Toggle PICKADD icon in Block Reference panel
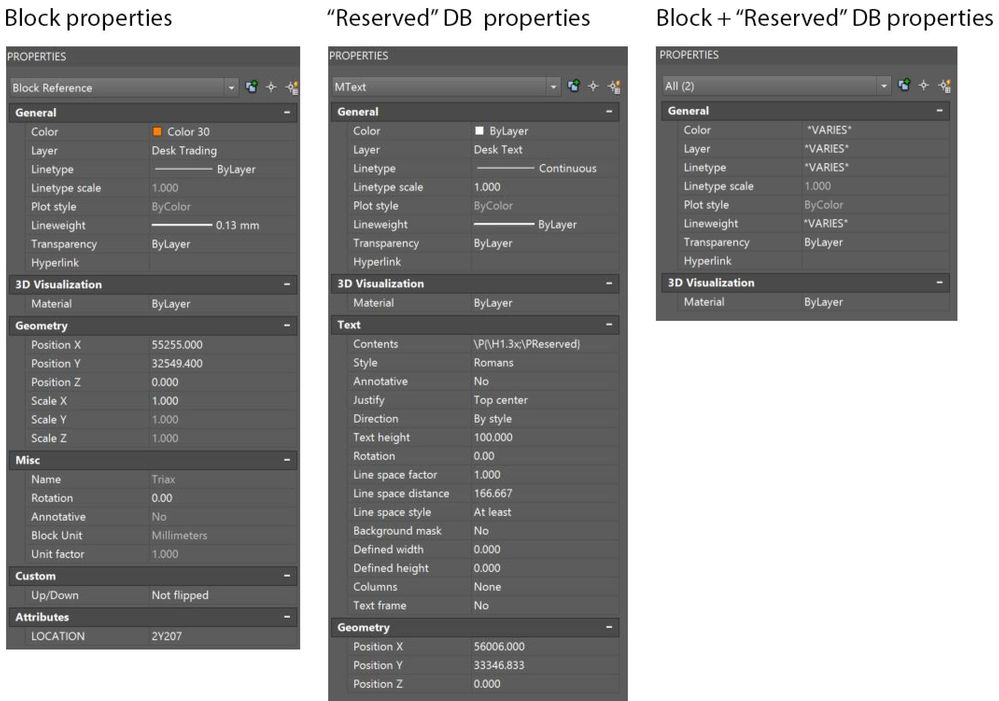 [253, 88]
